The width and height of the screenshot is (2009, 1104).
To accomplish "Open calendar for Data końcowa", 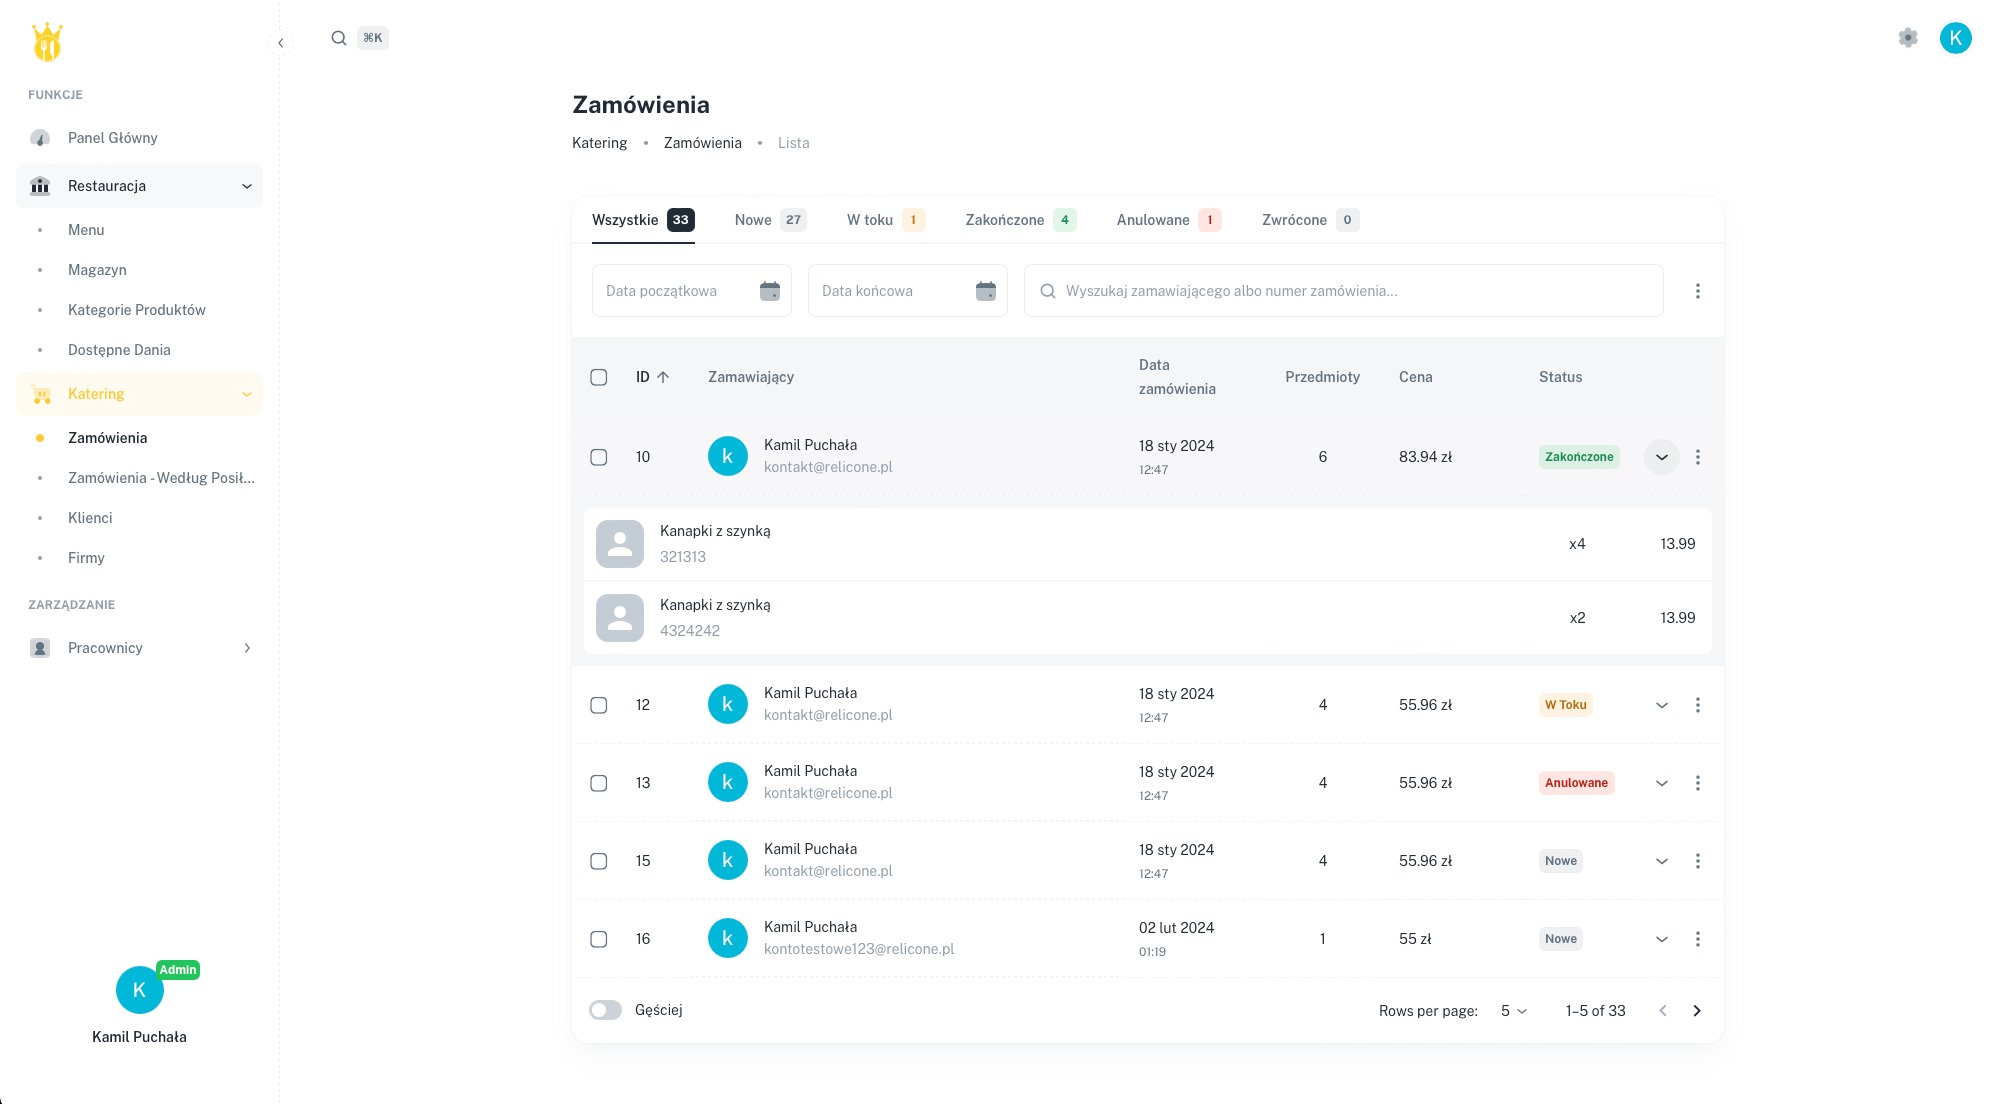I will pos(985,291).
